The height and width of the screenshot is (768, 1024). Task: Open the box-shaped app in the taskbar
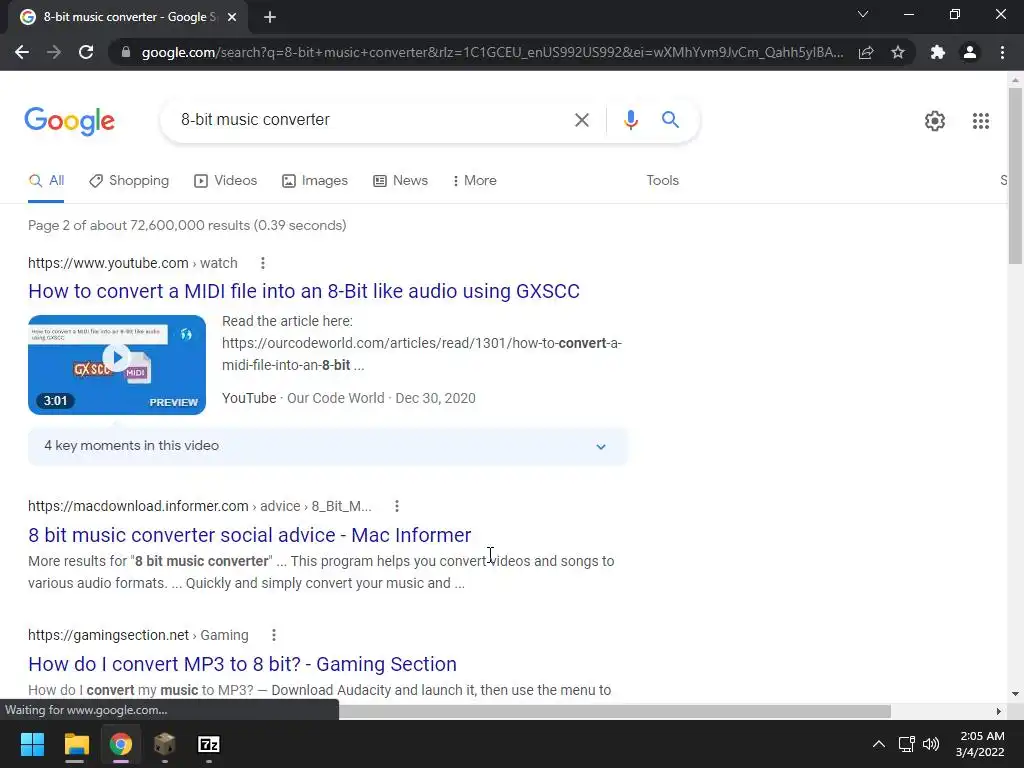point(165,744)
